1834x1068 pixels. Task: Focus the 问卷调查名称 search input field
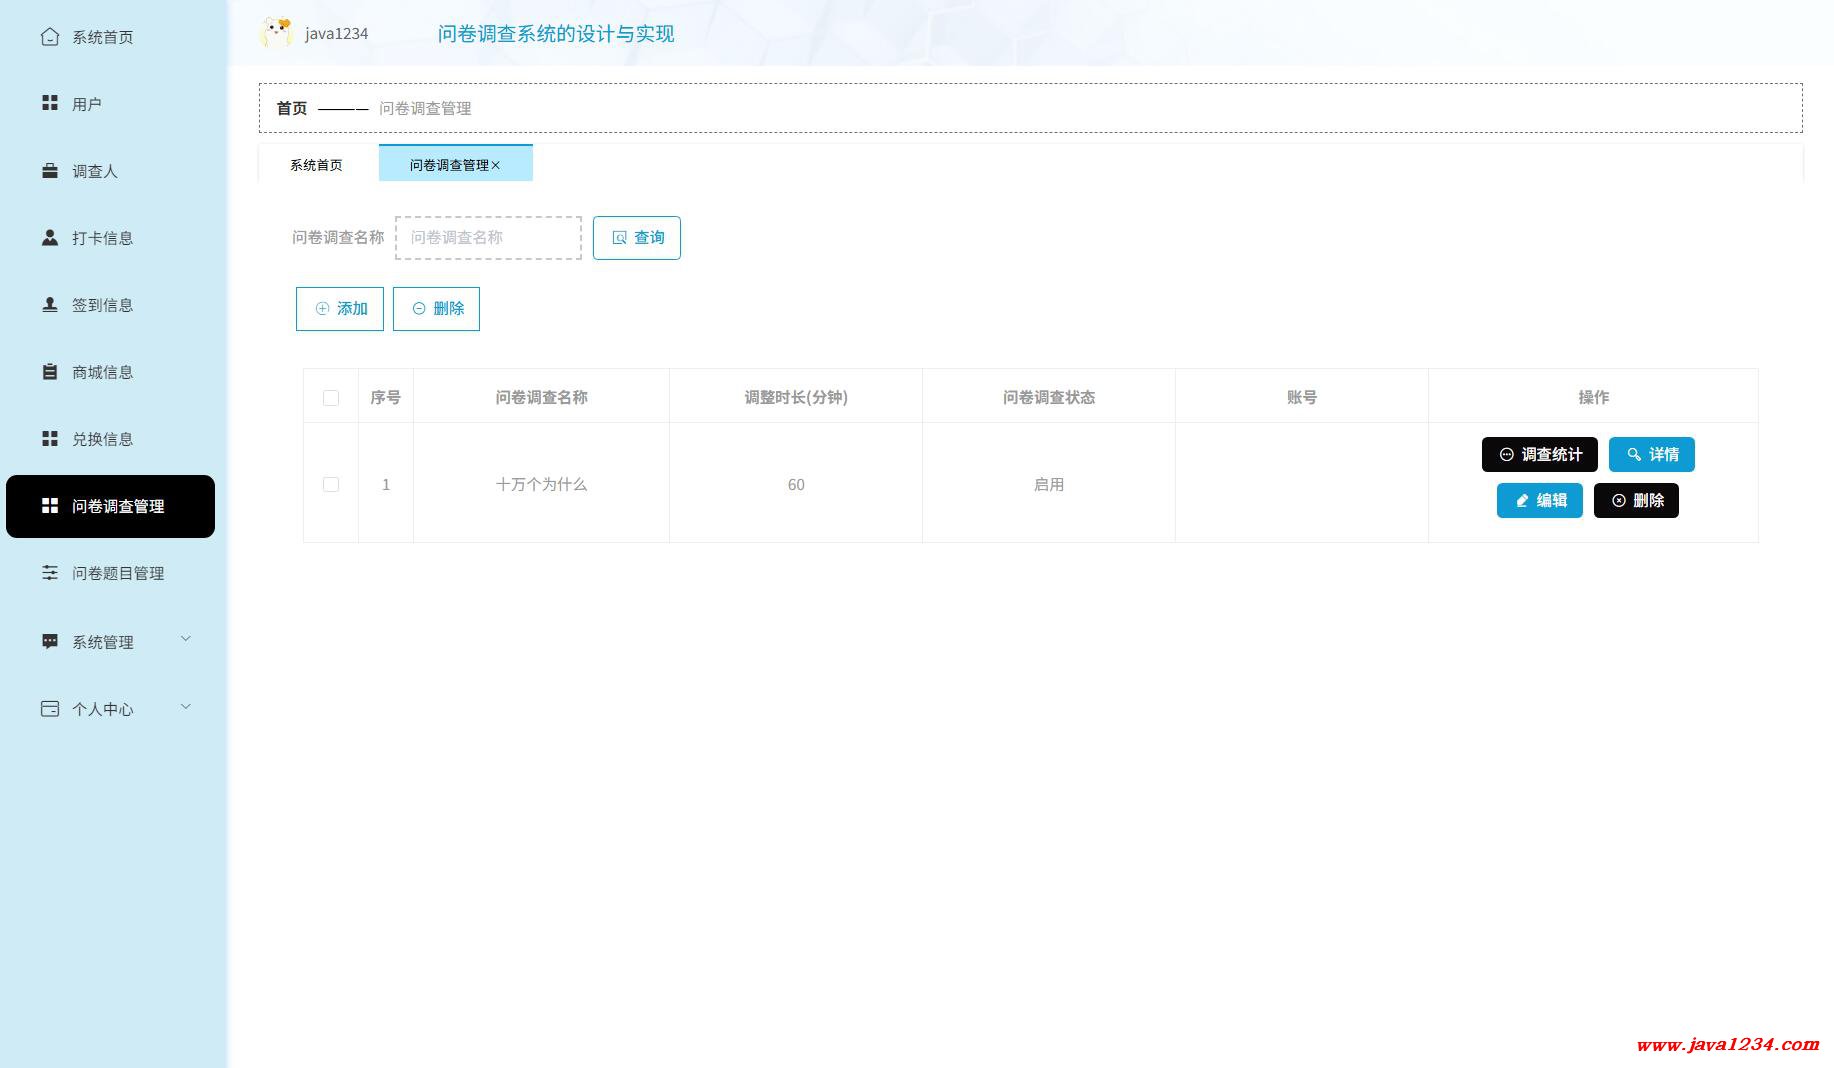(x=488, y=238)
